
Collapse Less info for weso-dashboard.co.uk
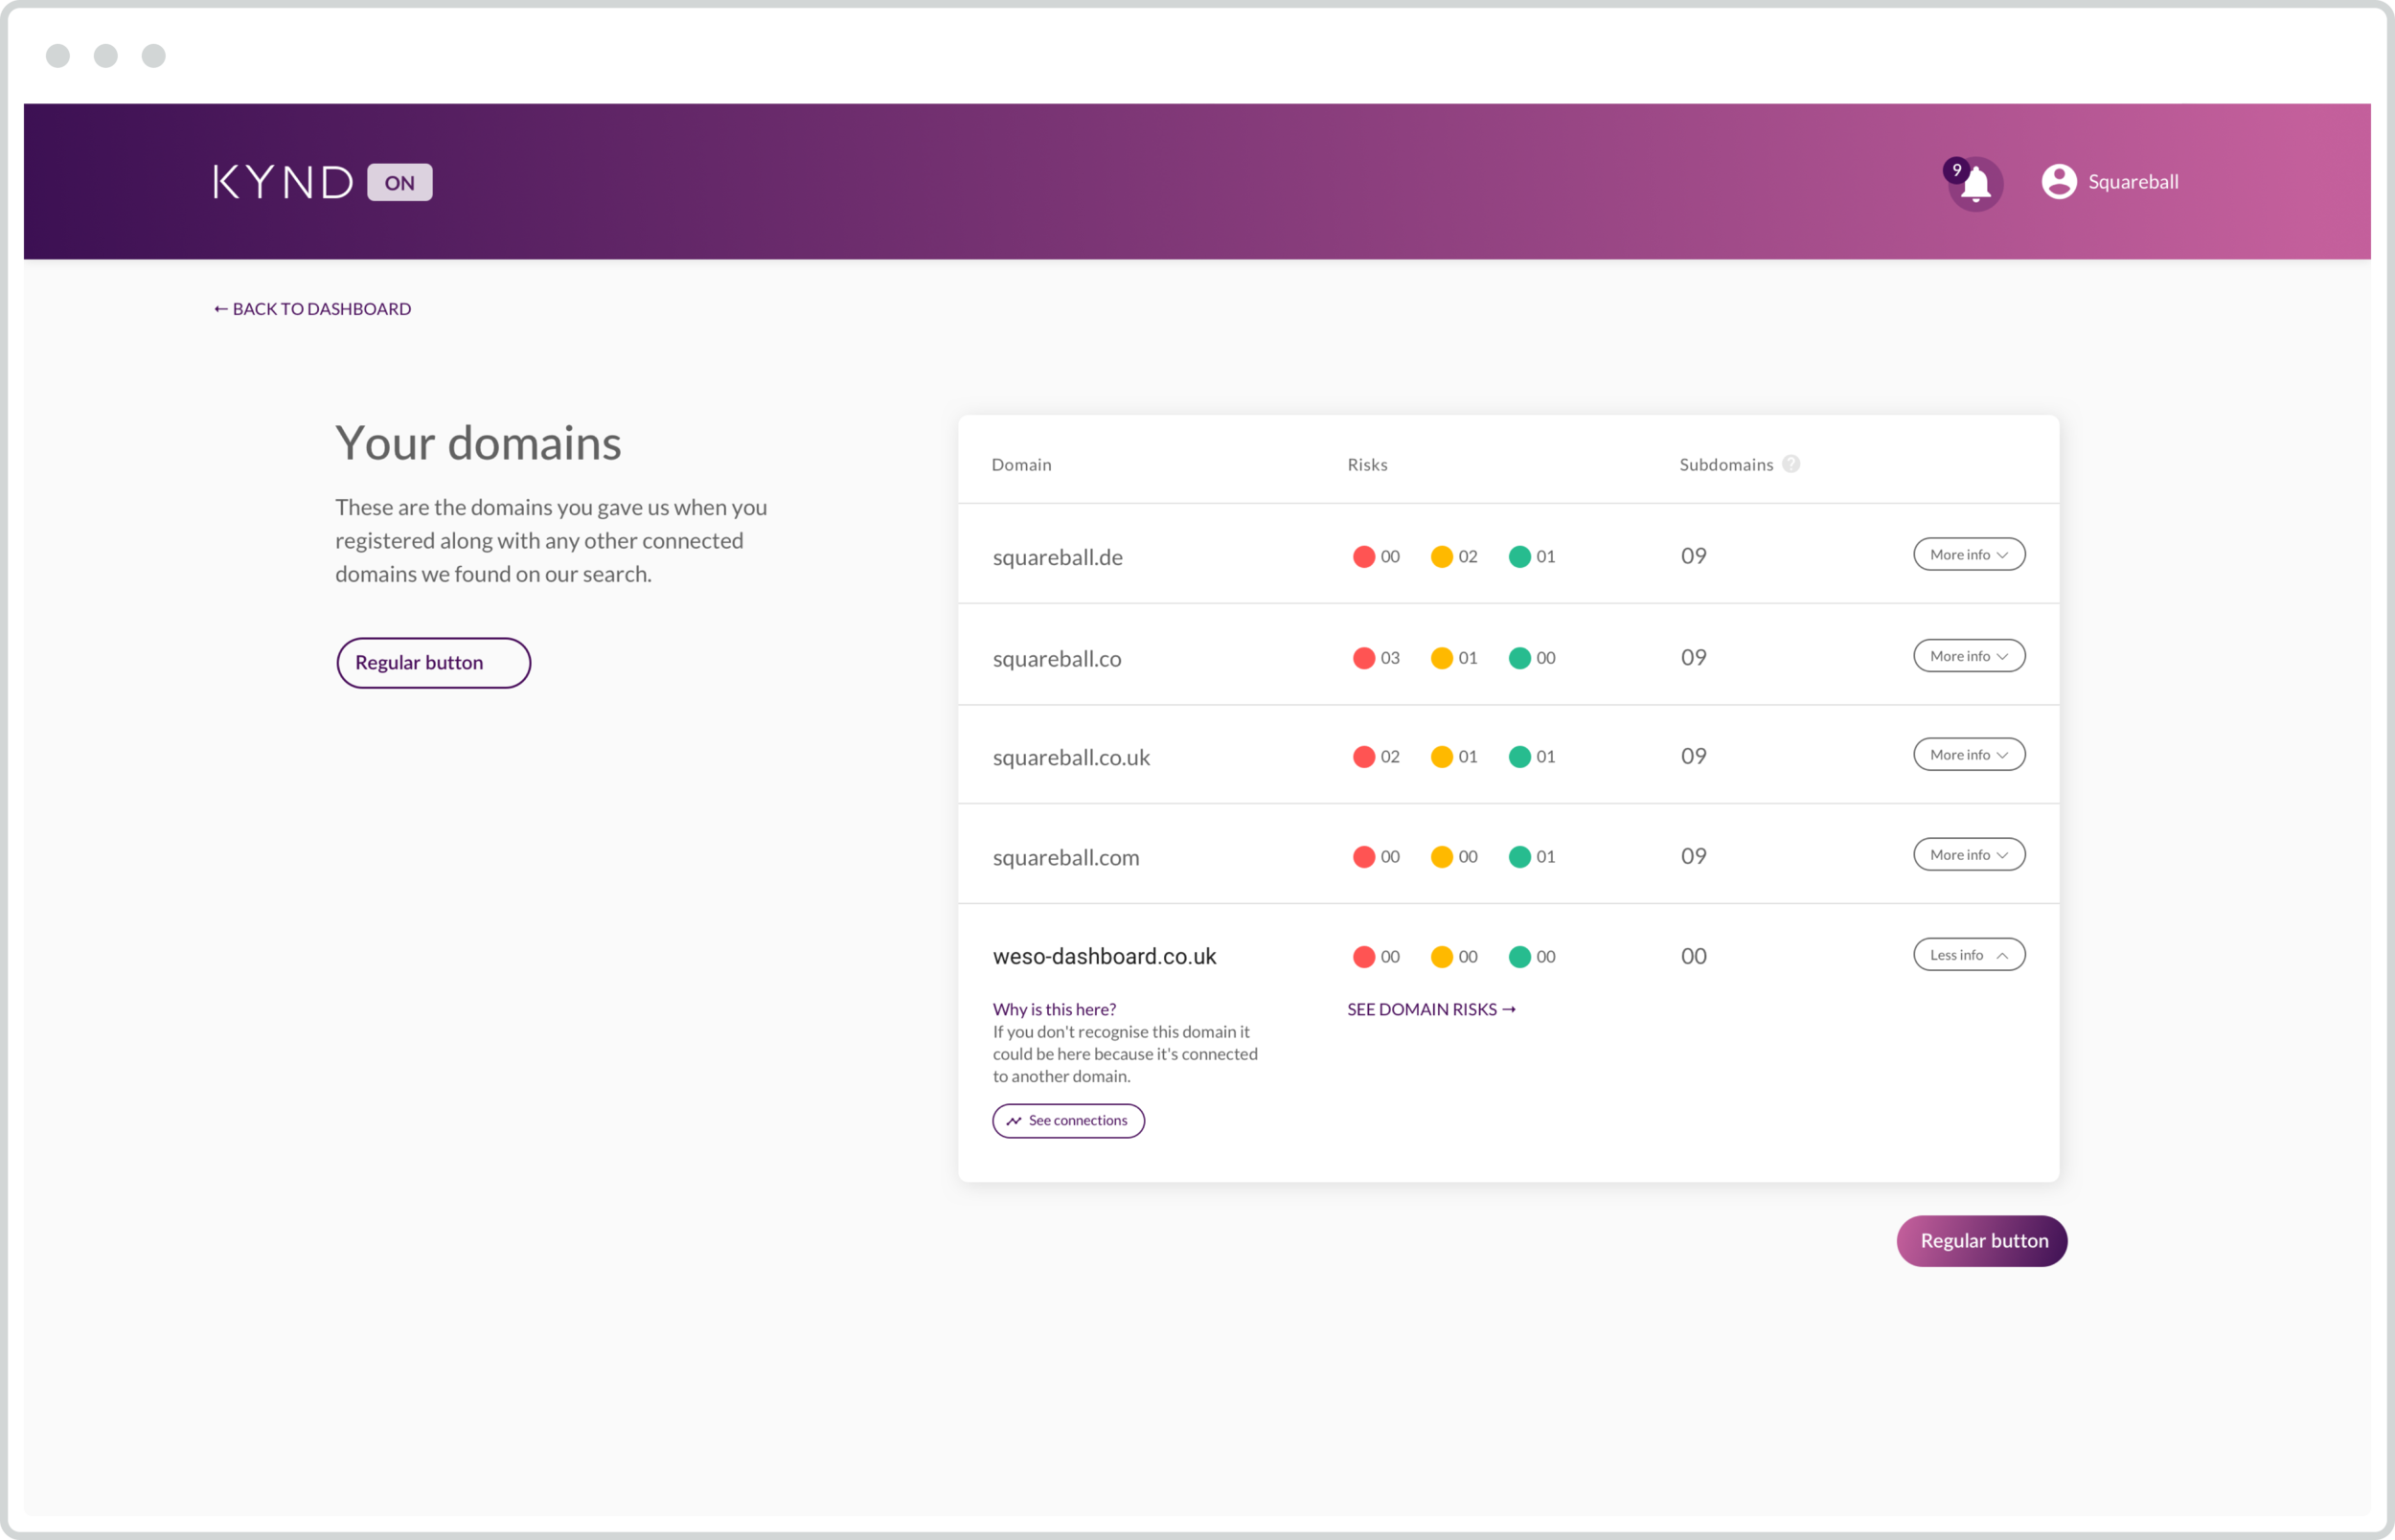(x=1969, y=955)
